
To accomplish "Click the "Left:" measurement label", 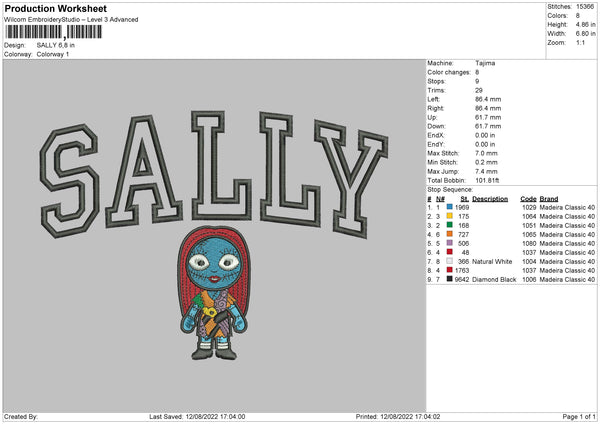I will (434, 99).
